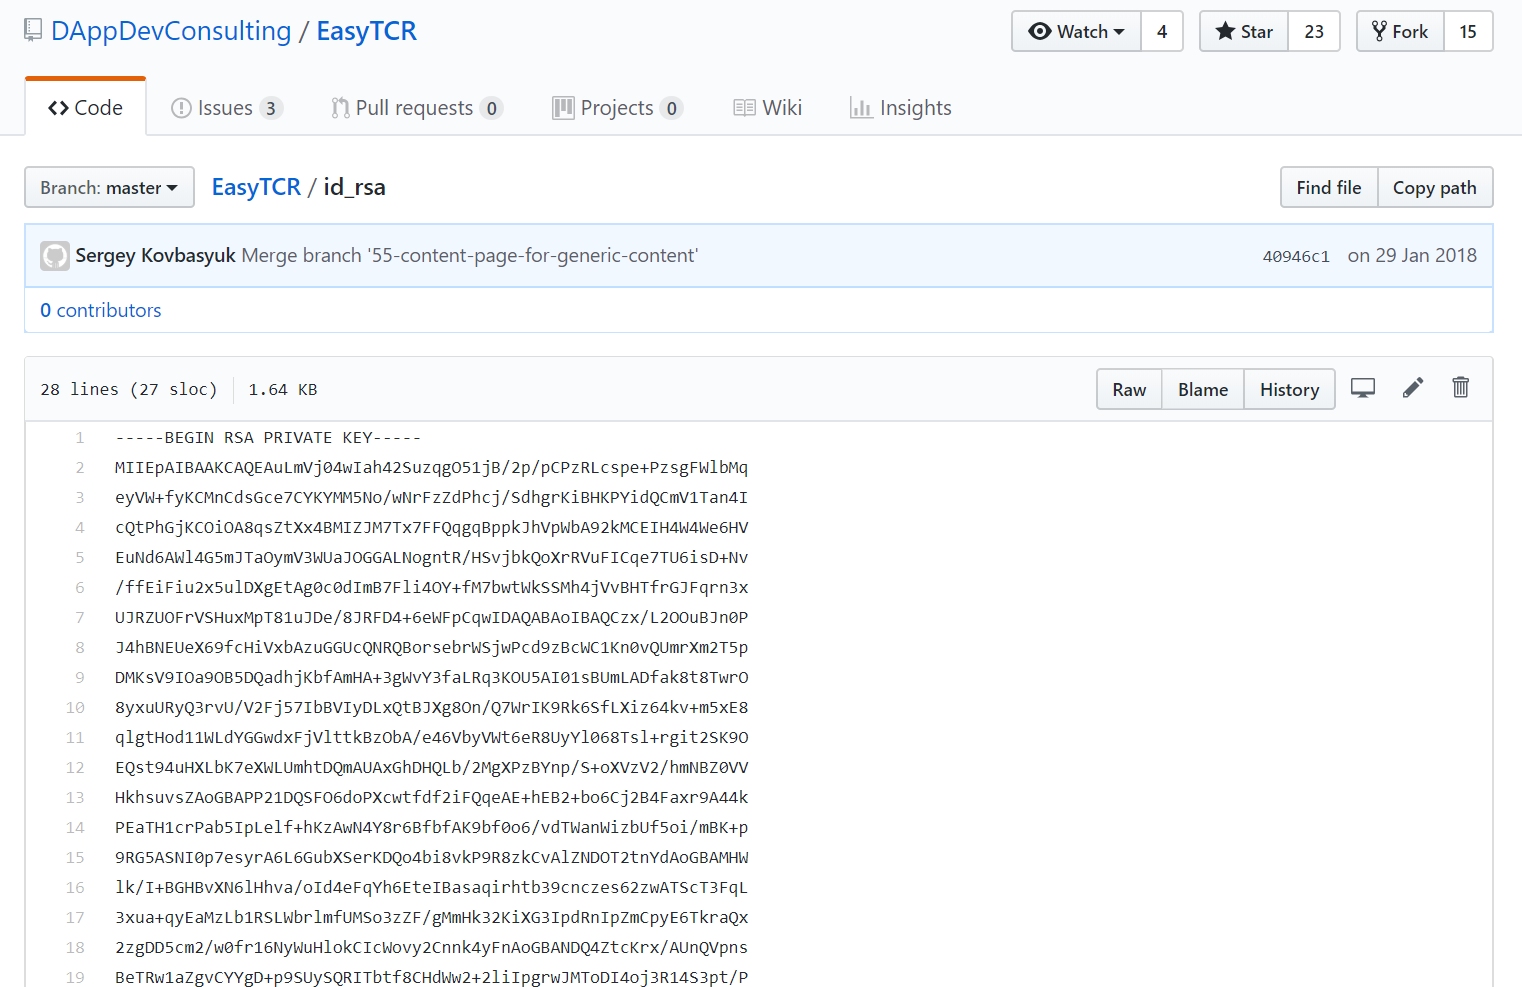Click Sergey Kovbasyuk's avatar image
The height and width of the screenshot is (987, 1522).
pyautogui.click(x=55, y=256)
